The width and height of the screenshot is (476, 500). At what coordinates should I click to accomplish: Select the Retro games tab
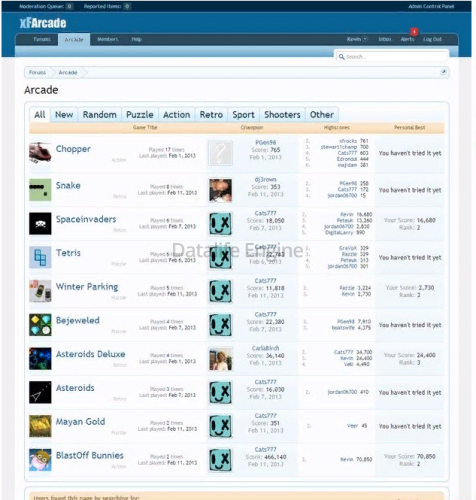(x=211, y=115)
